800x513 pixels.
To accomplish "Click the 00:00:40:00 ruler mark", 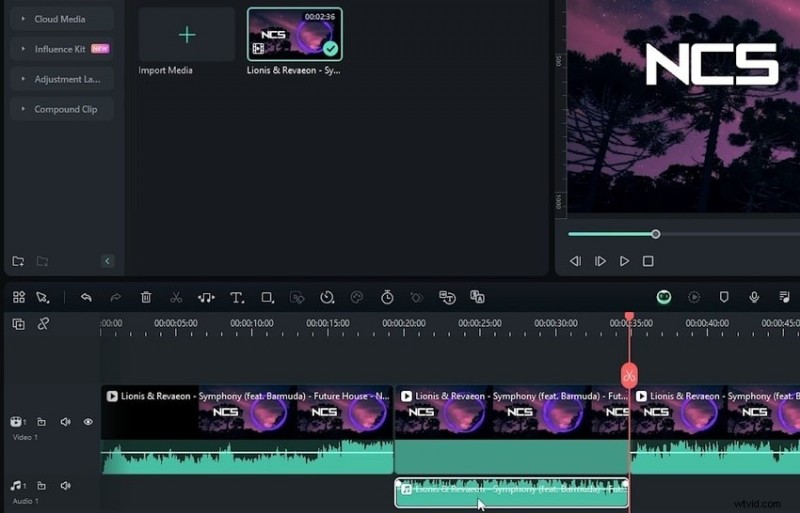I will coord(707,323).
